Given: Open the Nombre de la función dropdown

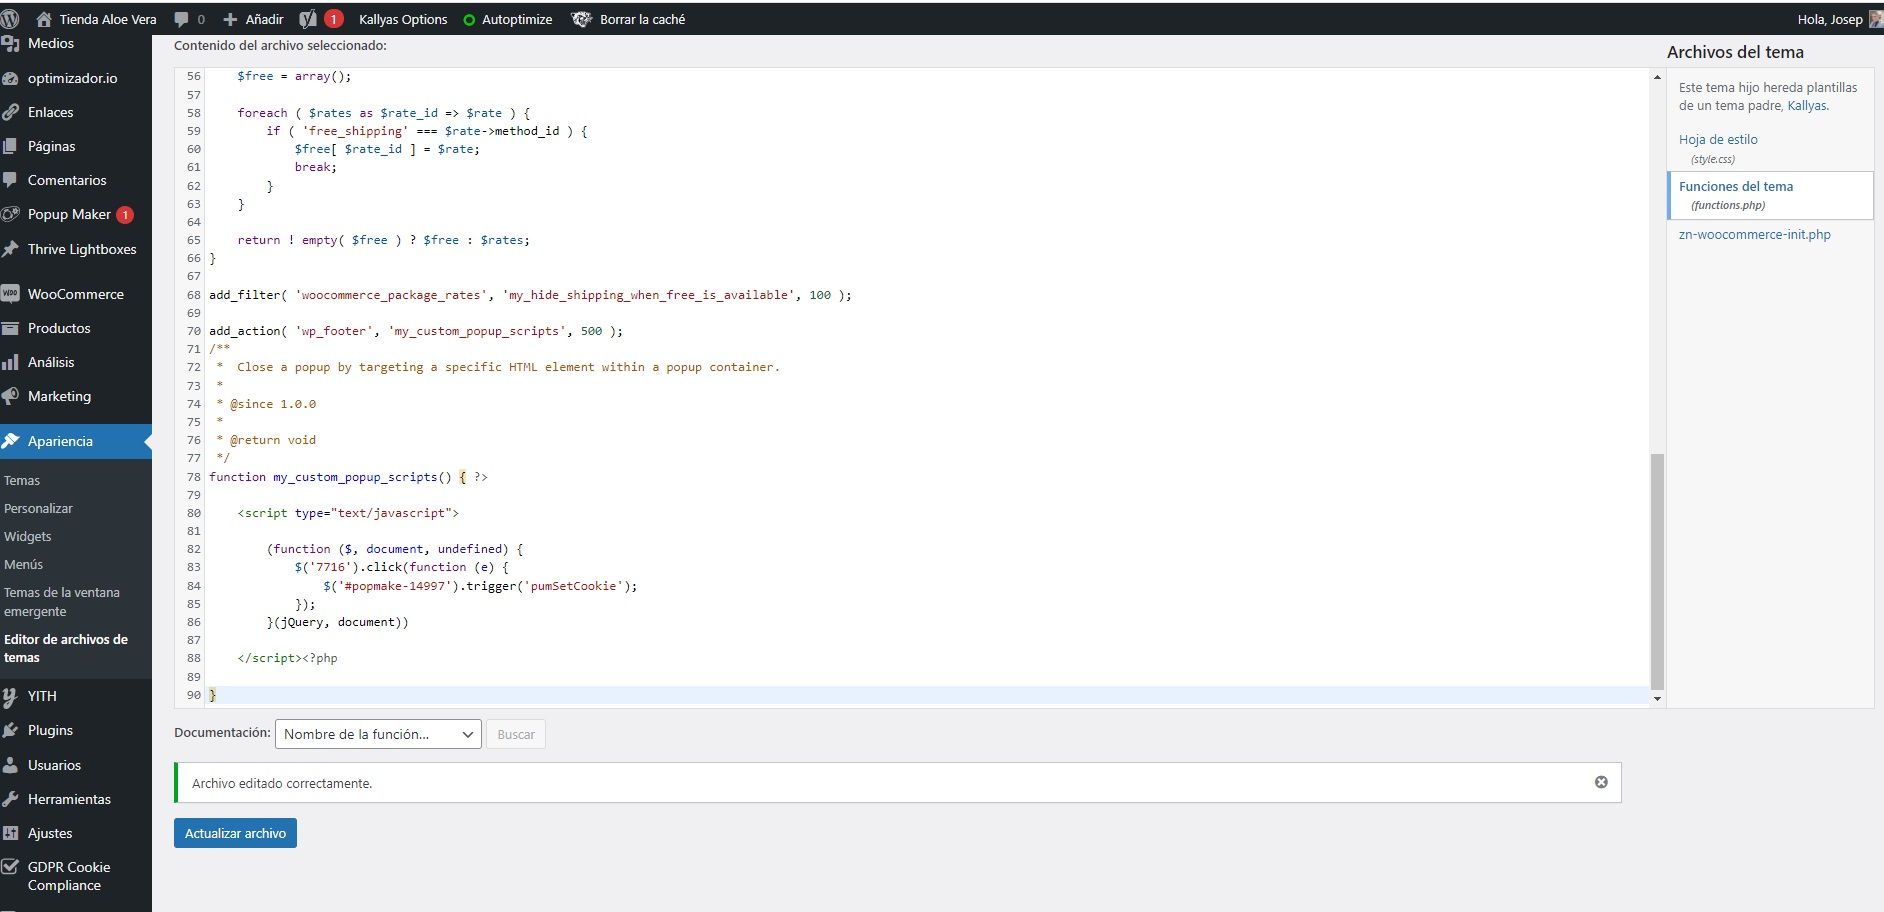Looking at the screenshot, I should tap(378, 734).
